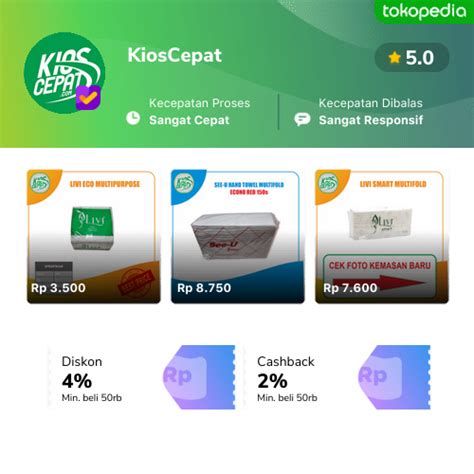The width and height of the screenshot is (474, 474).
Task: Open the Livi Smart Multifold product card
Action: click(x=382, y=236)
